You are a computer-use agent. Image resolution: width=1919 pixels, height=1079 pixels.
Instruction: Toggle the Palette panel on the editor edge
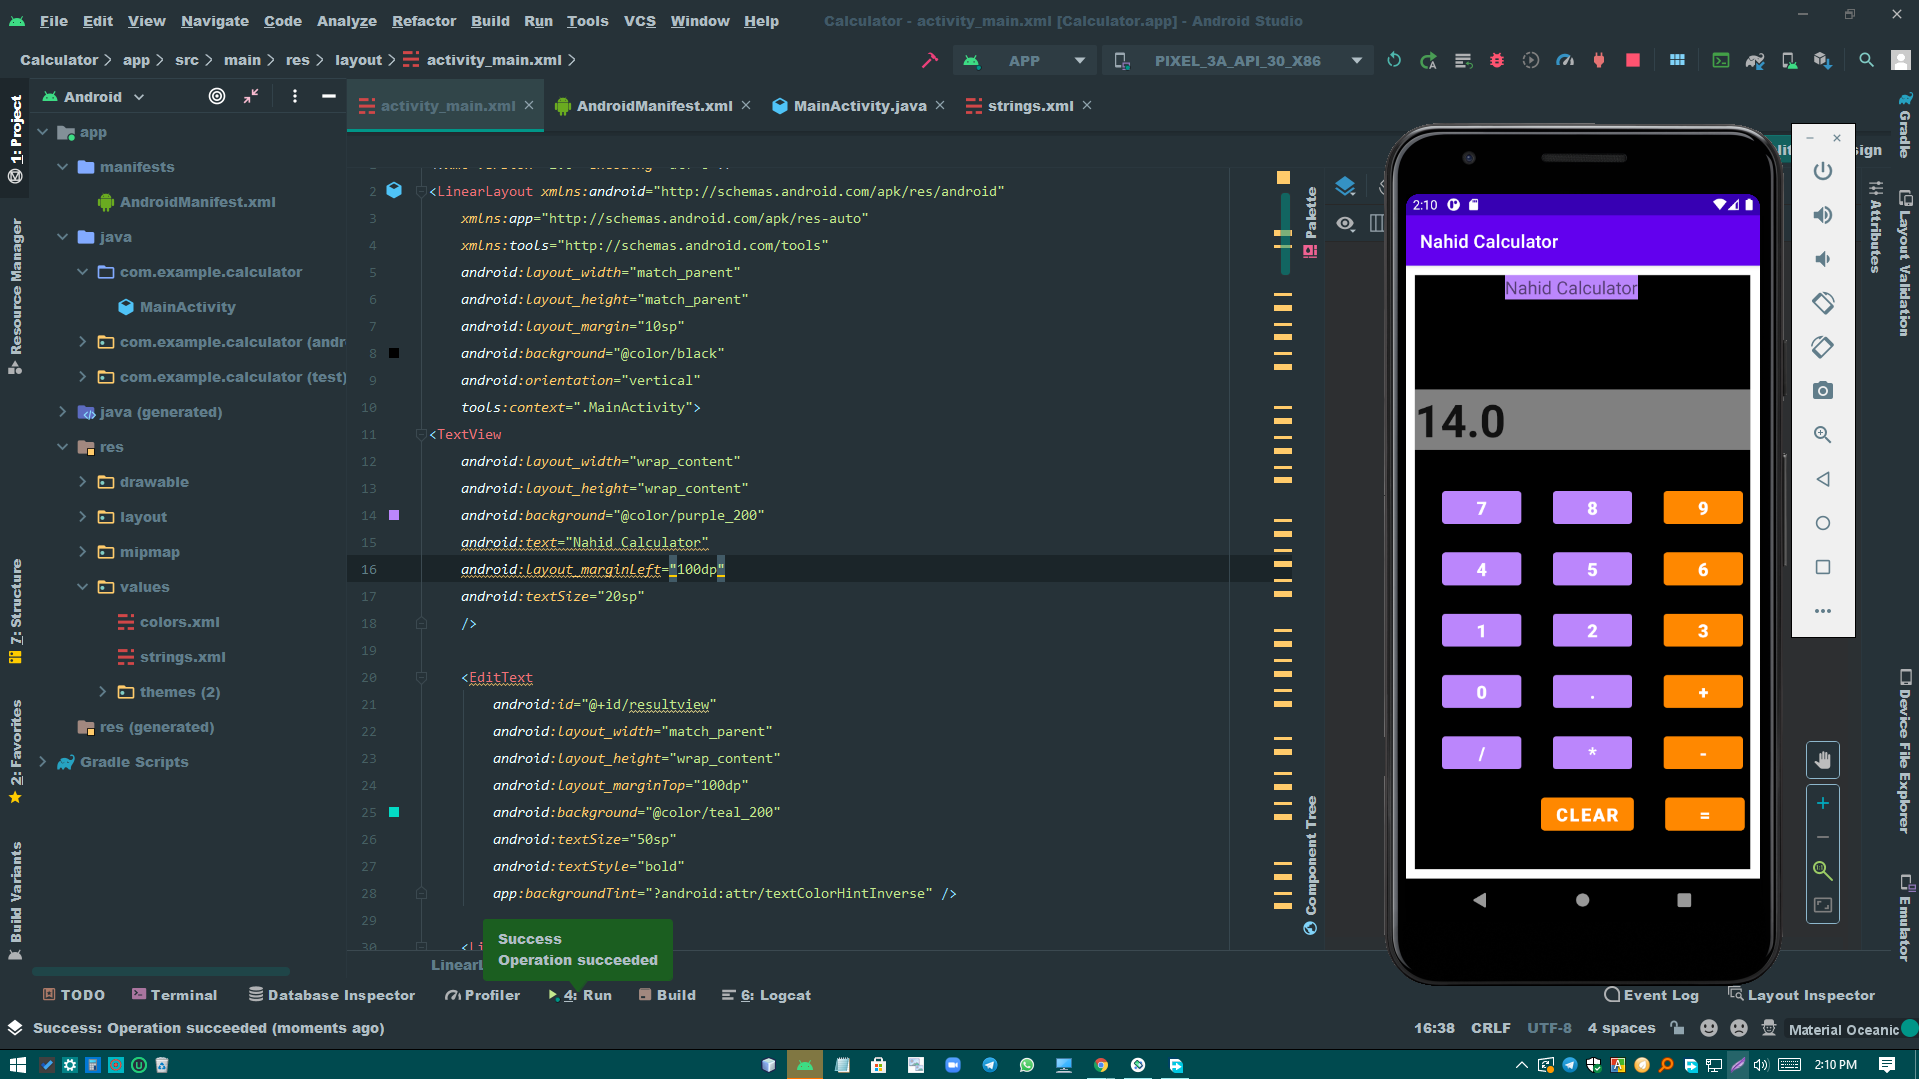(1312, 210)
